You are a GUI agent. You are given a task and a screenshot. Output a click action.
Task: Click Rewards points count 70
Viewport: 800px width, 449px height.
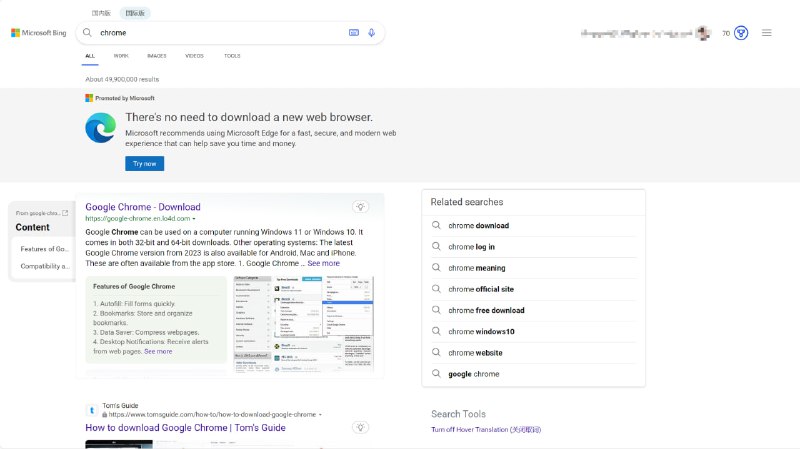pos(726,33)
